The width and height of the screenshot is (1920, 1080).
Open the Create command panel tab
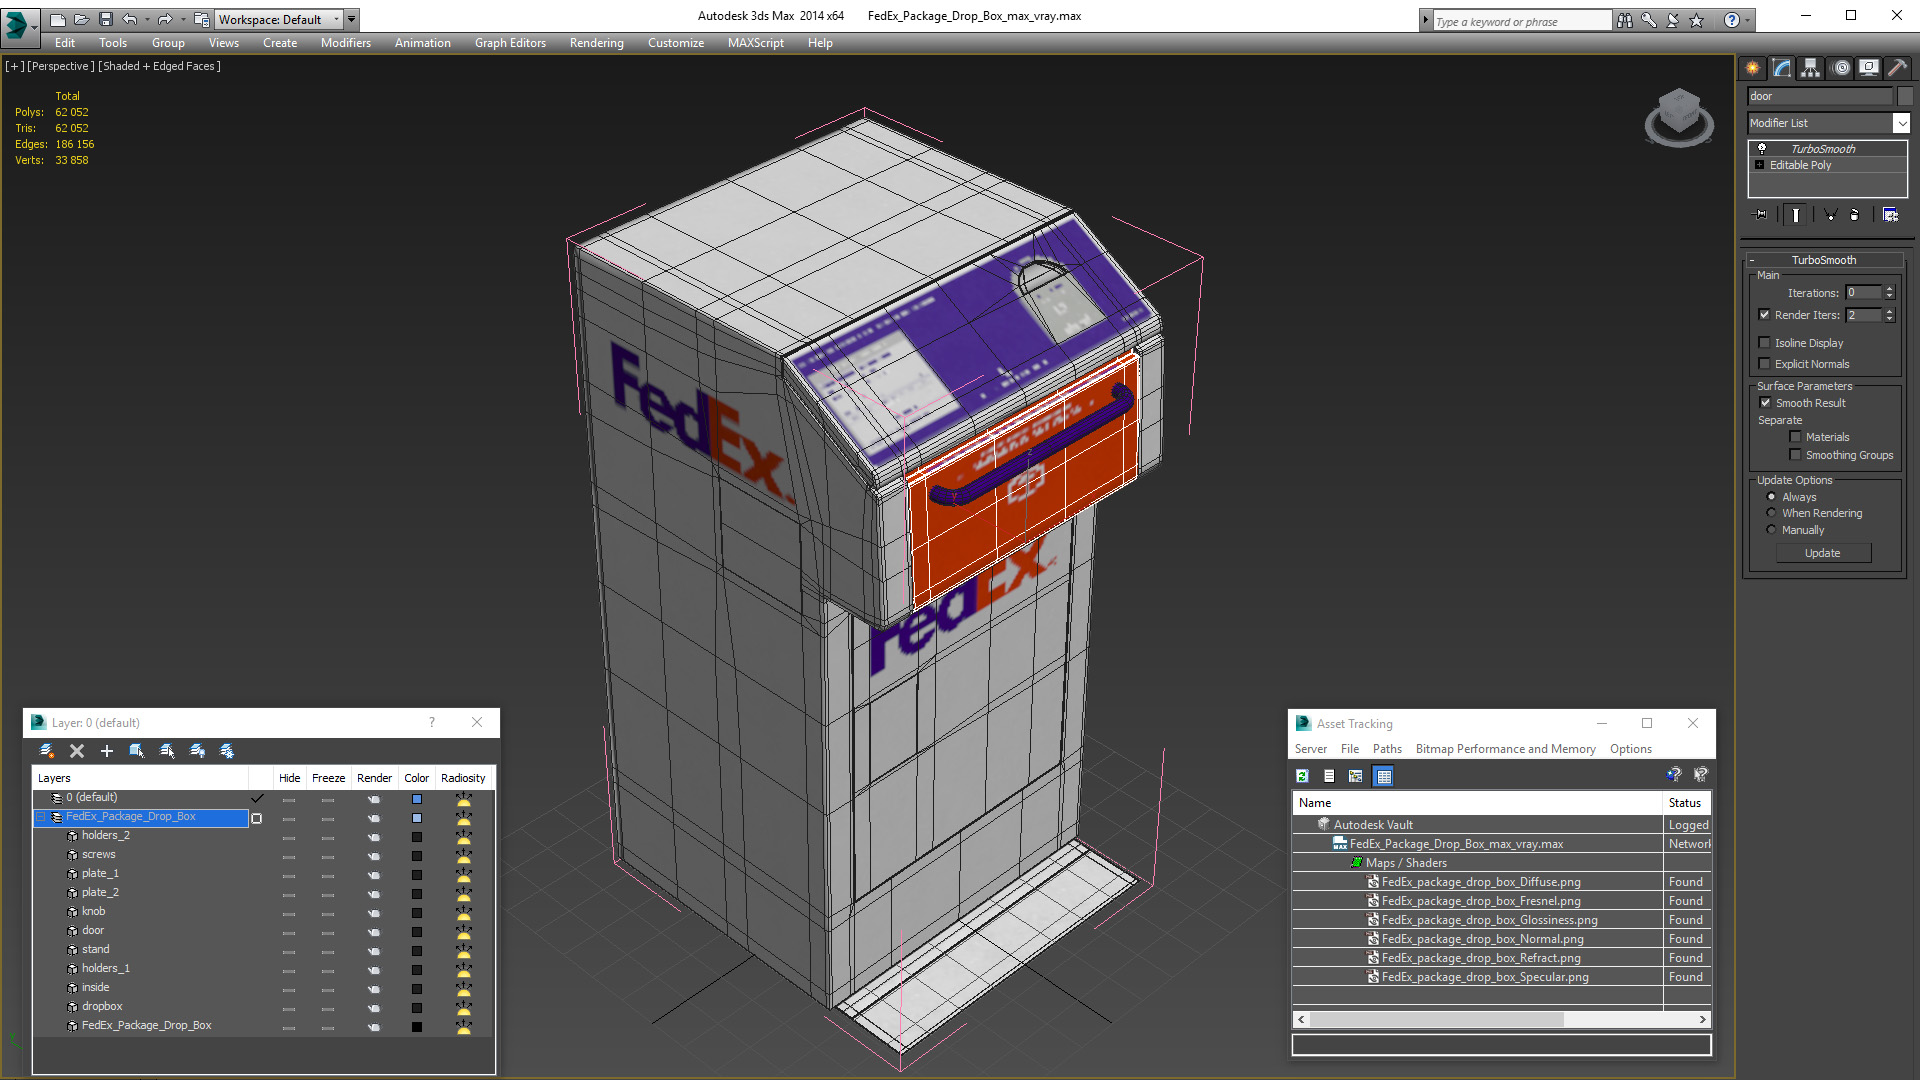tap(1753, 68)
